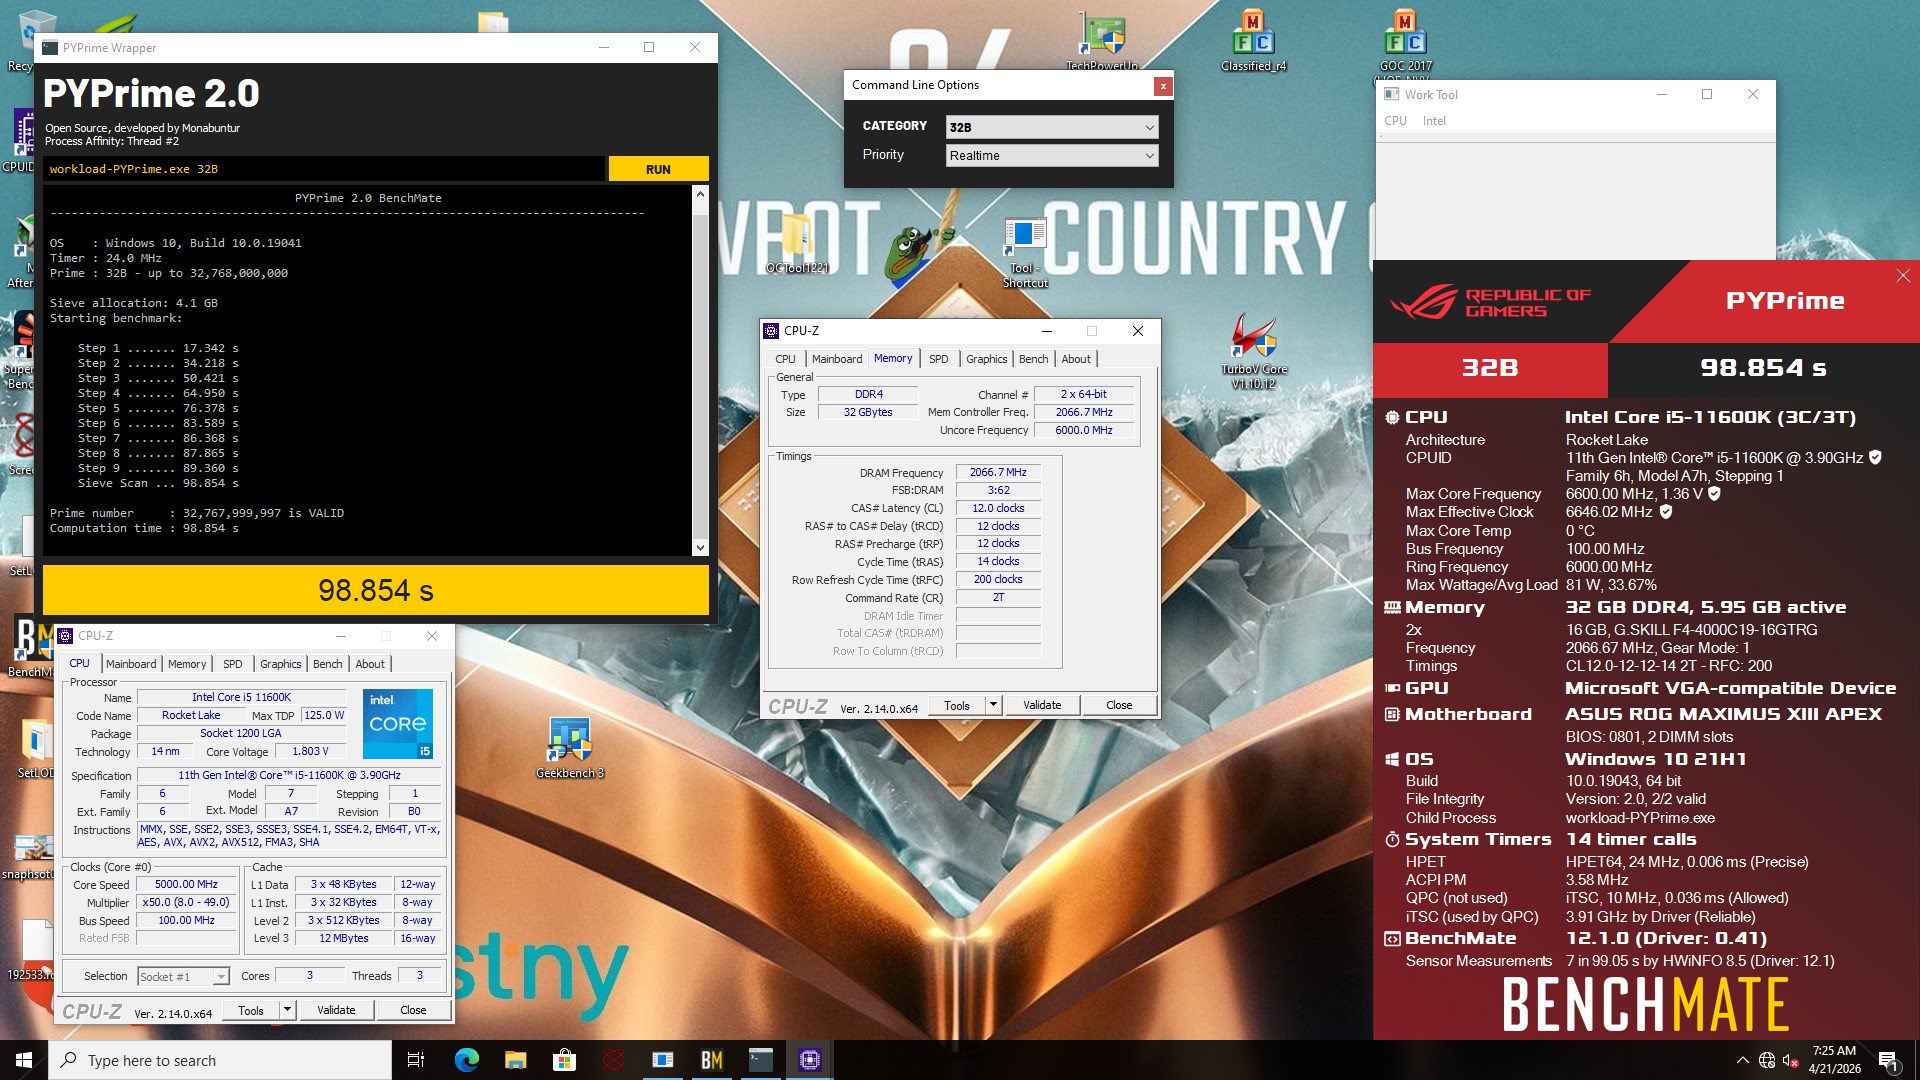Click the muted volume tray icon

point(1791,1060)
